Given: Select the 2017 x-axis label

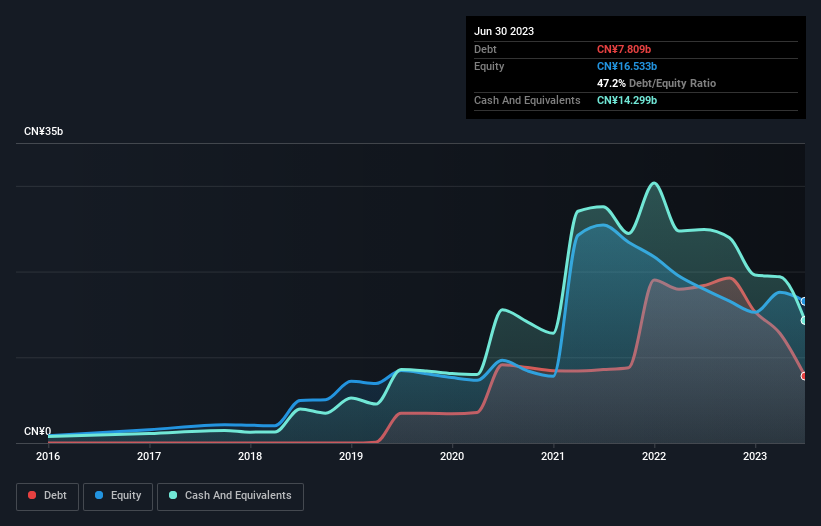Looking at the screenshot, I should pyautogui.click(x=149, y=456).
